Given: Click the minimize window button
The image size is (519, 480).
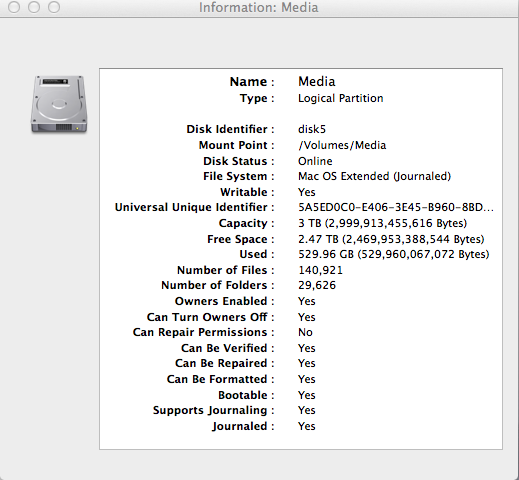Looking at the screenshot, I should (x=34, y=7).
